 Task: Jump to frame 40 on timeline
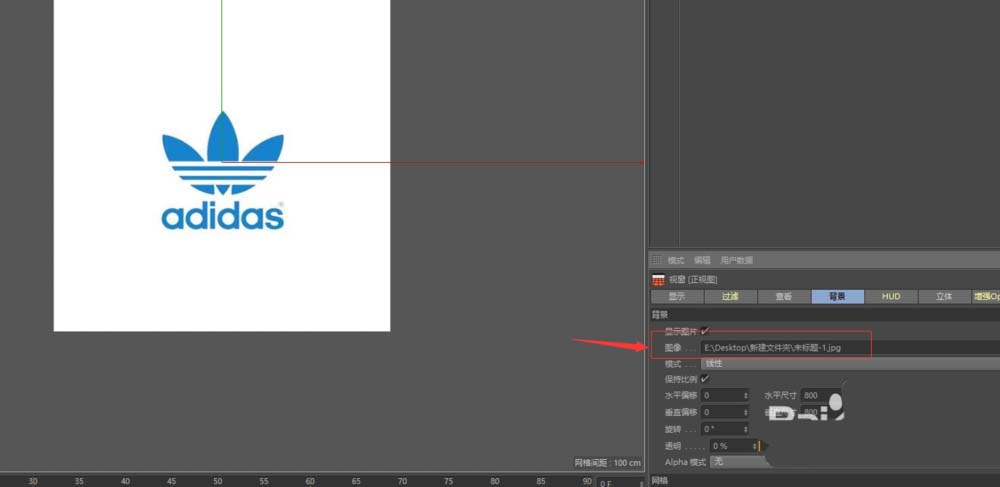(x=126, y=481)
